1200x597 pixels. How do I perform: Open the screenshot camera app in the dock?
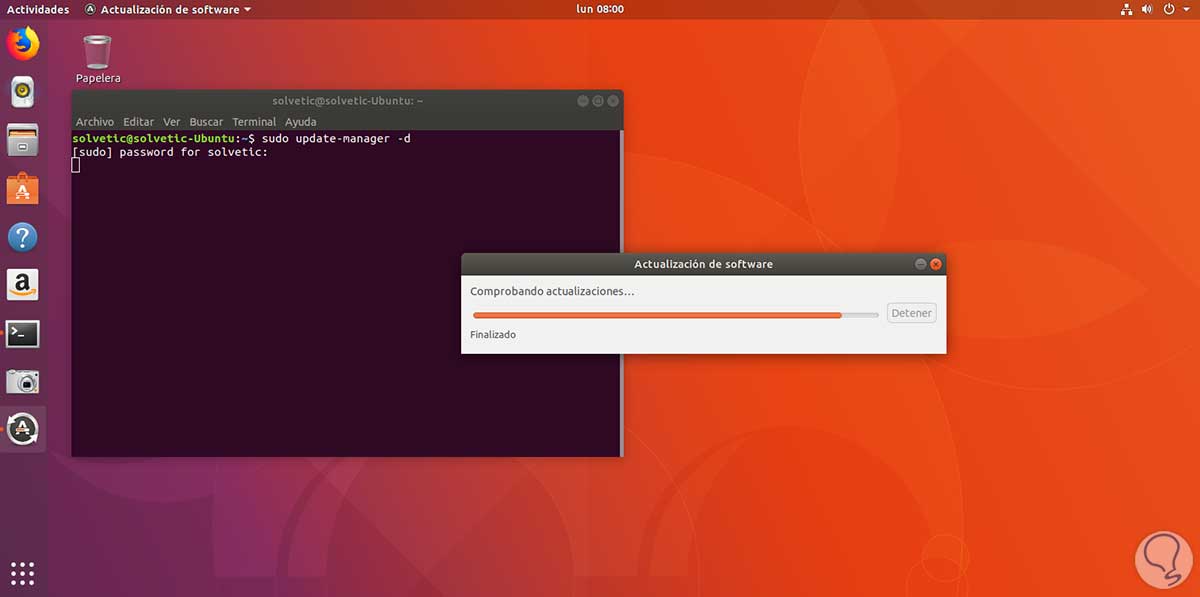coord(22,380)
